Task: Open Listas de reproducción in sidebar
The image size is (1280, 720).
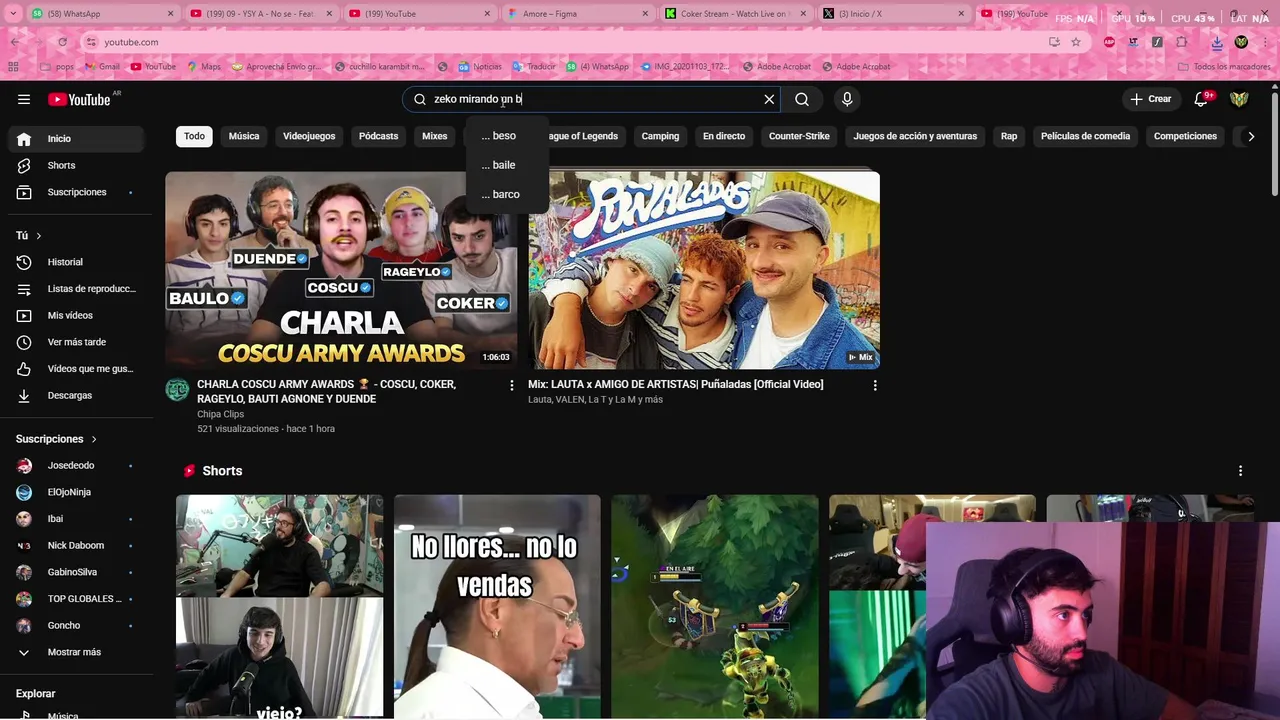Action: tap(77, 289)
